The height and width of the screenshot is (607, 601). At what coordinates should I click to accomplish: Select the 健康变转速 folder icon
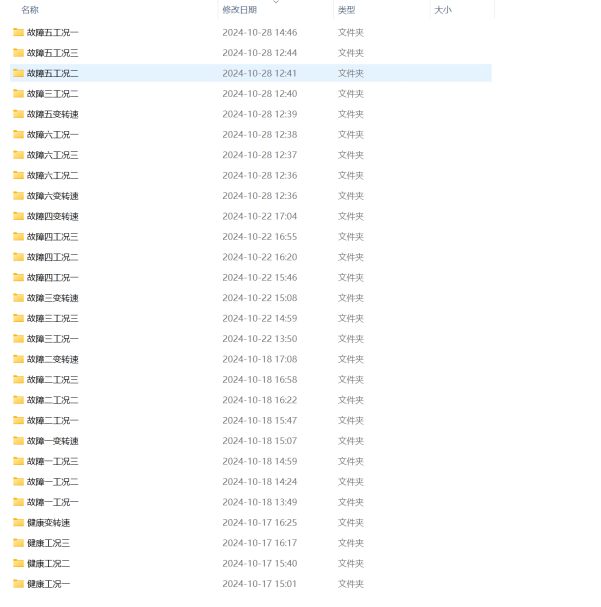[18, 522]
